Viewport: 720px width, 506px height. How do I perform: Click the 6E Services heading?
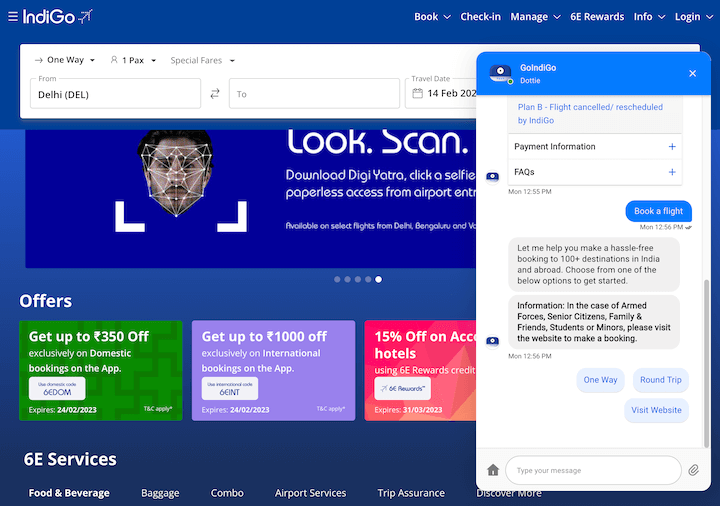[x=70, y=459]
